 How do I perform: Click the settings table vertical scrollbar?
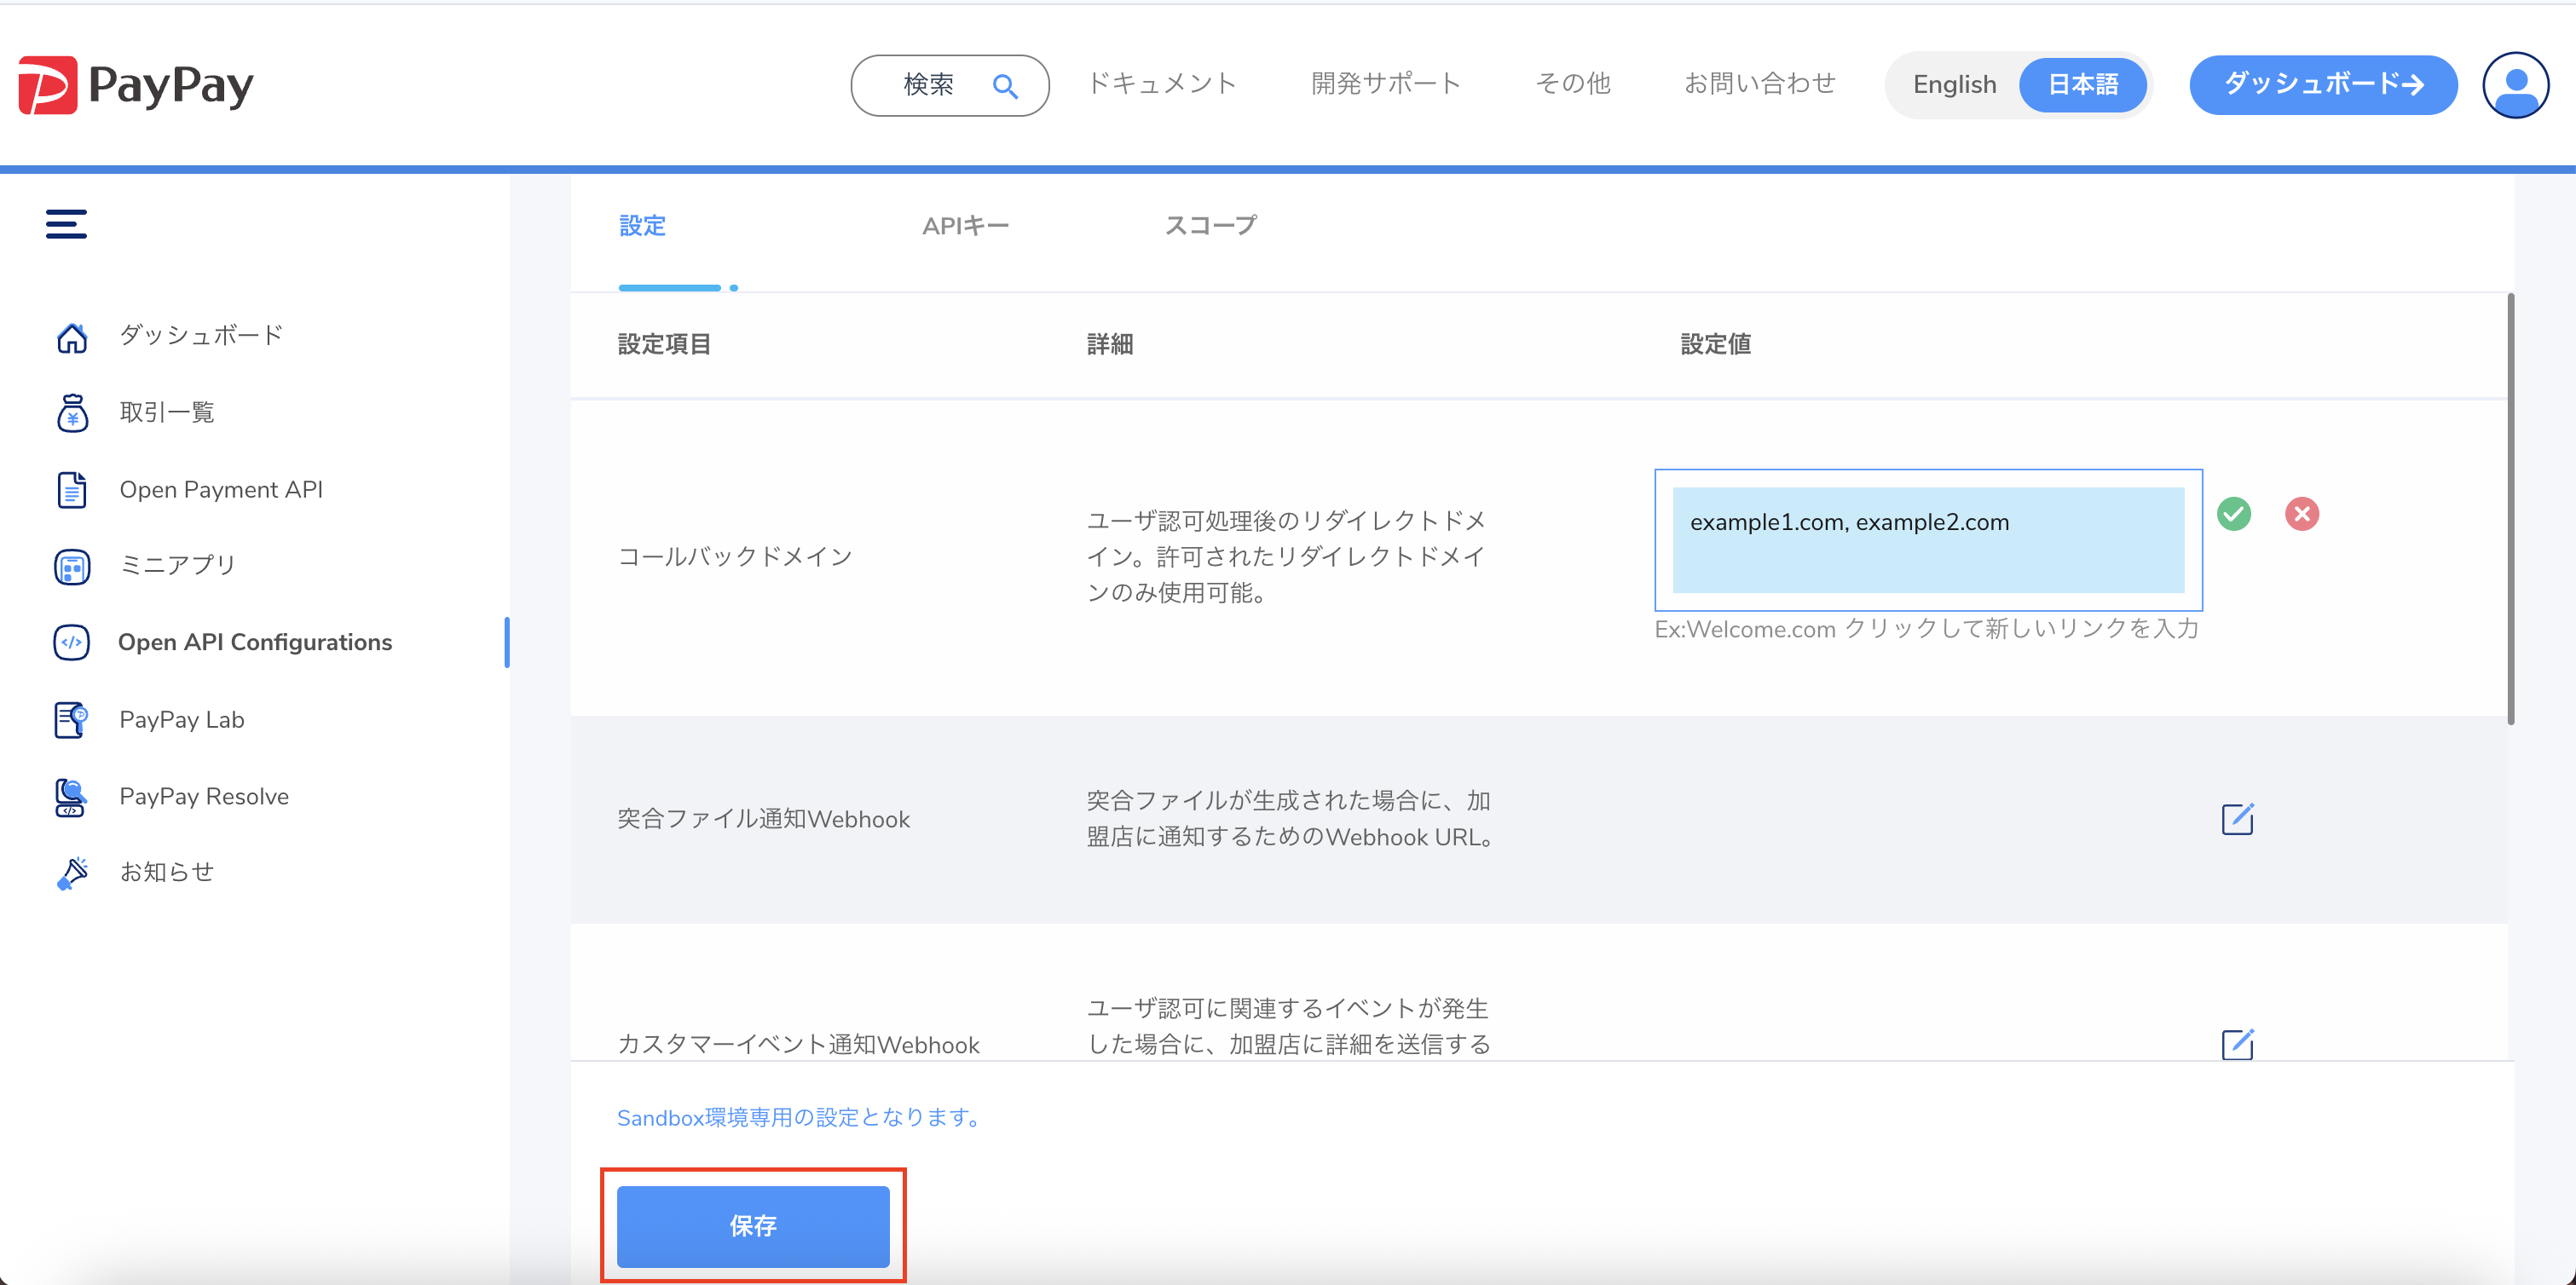coord(2510,509)
